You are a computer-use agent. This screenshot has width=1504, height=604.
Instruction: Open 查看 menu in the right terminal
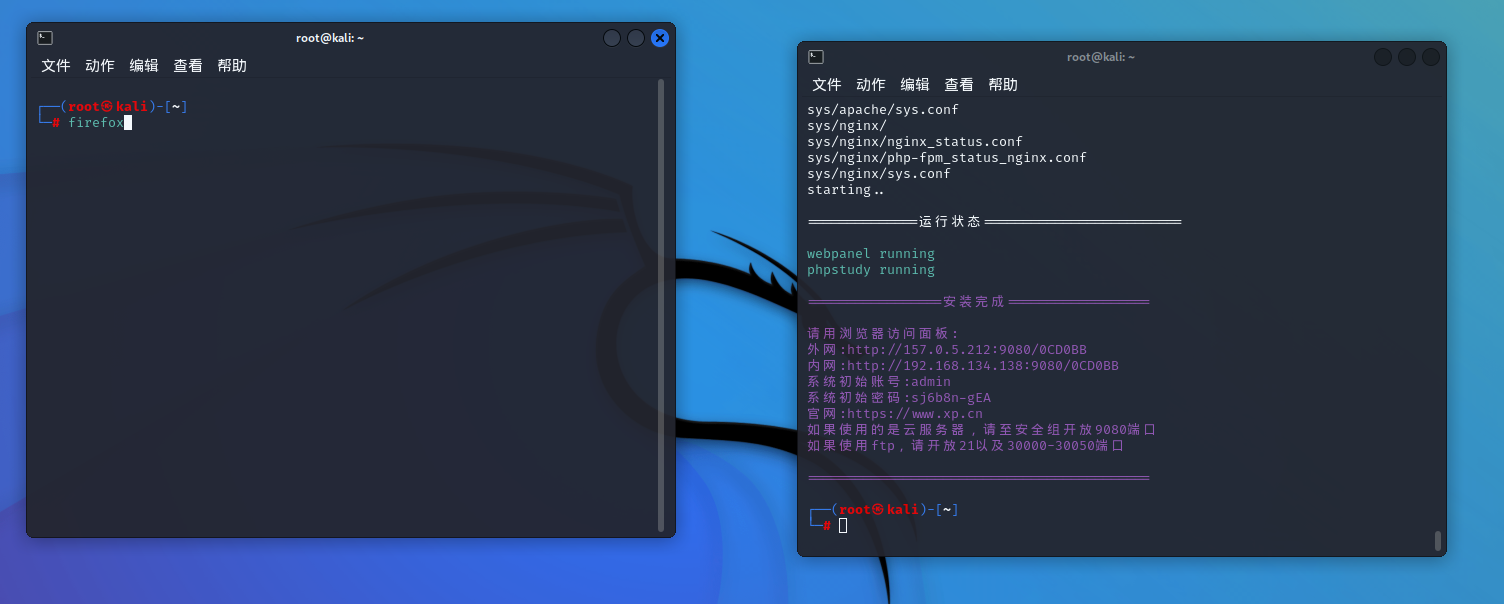click(x=959, y=84)
